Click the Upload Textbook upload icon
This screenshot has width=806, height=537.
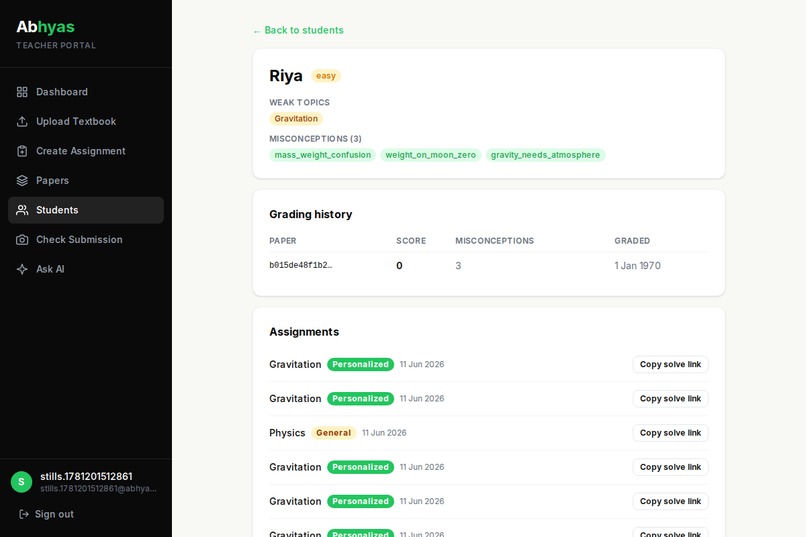tap(22, 121)
